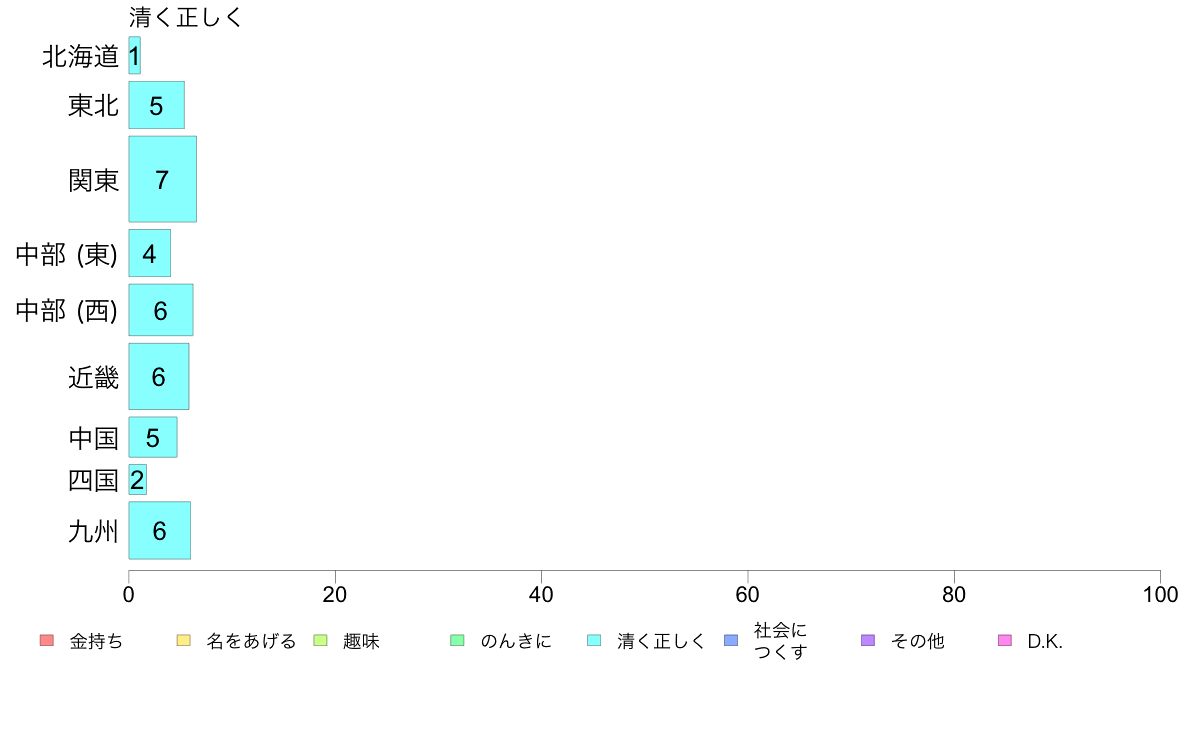Select the 近畿 bar showing 6
This screenshot has height=736, width=1188.
pos(158,376)
